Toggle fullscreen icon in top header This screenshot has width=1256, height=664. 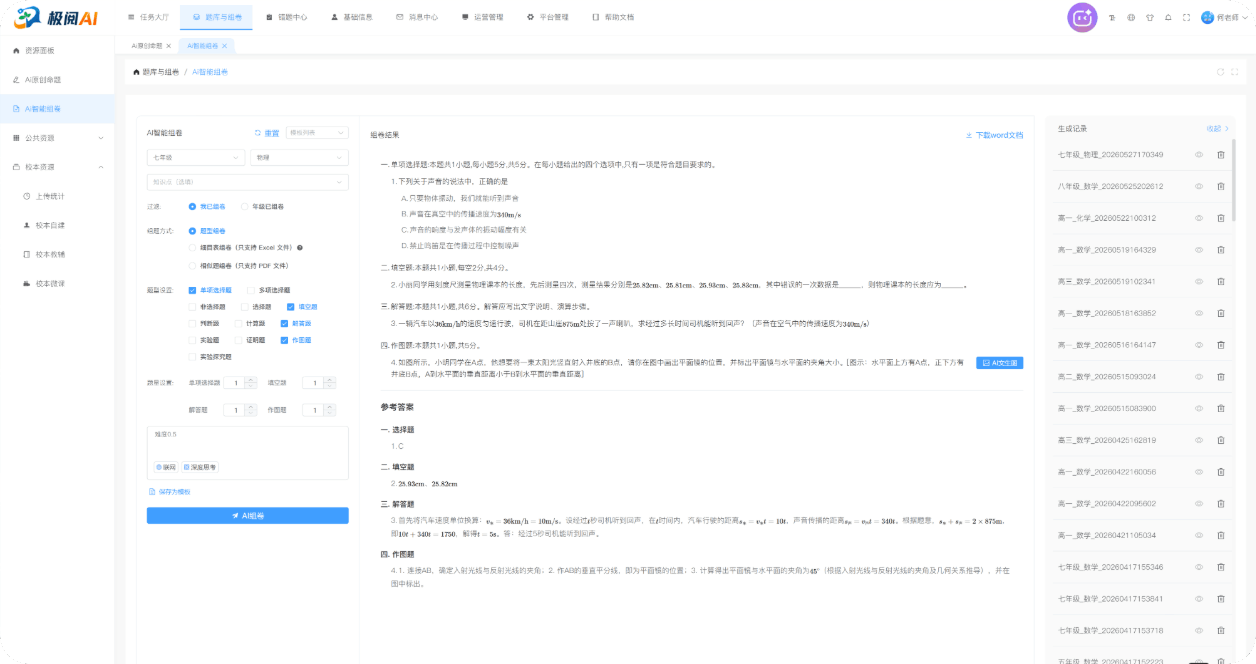pos(1186,17)
